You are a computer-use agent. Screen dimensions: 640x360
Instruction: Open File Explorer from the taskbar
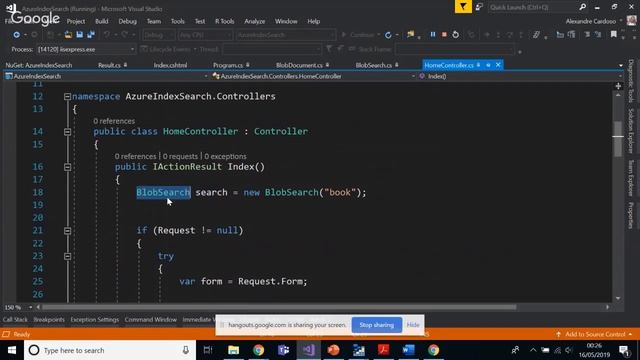pyautogui.click(x=233, y=350)
